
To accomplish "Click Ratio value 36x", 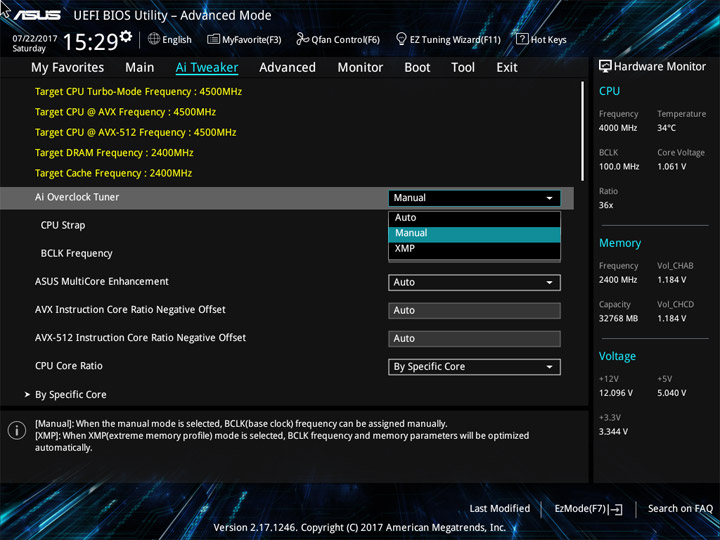I will click(606, 205).
